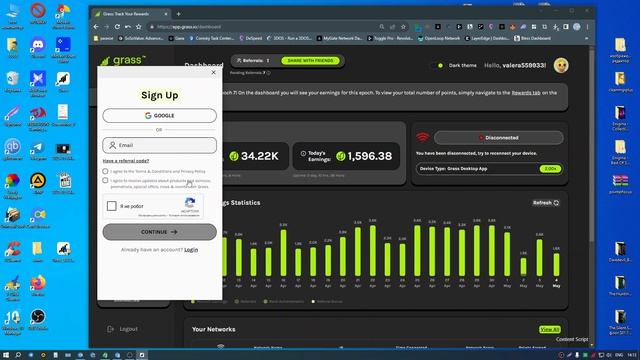Close the Grass browser tab

[x=166, y=14]
